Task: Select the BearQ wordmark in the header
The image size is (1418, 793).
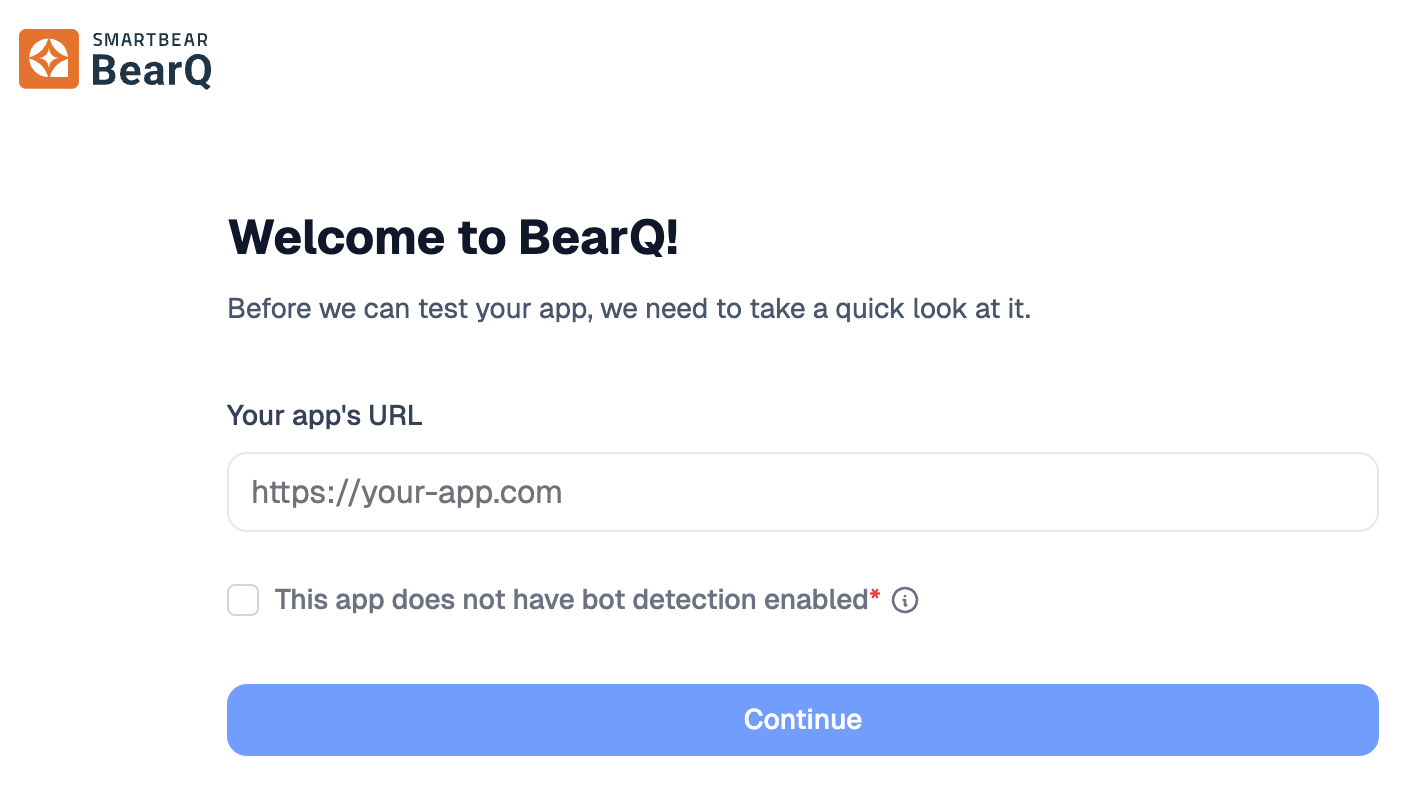Action: (x=151, y=71)
